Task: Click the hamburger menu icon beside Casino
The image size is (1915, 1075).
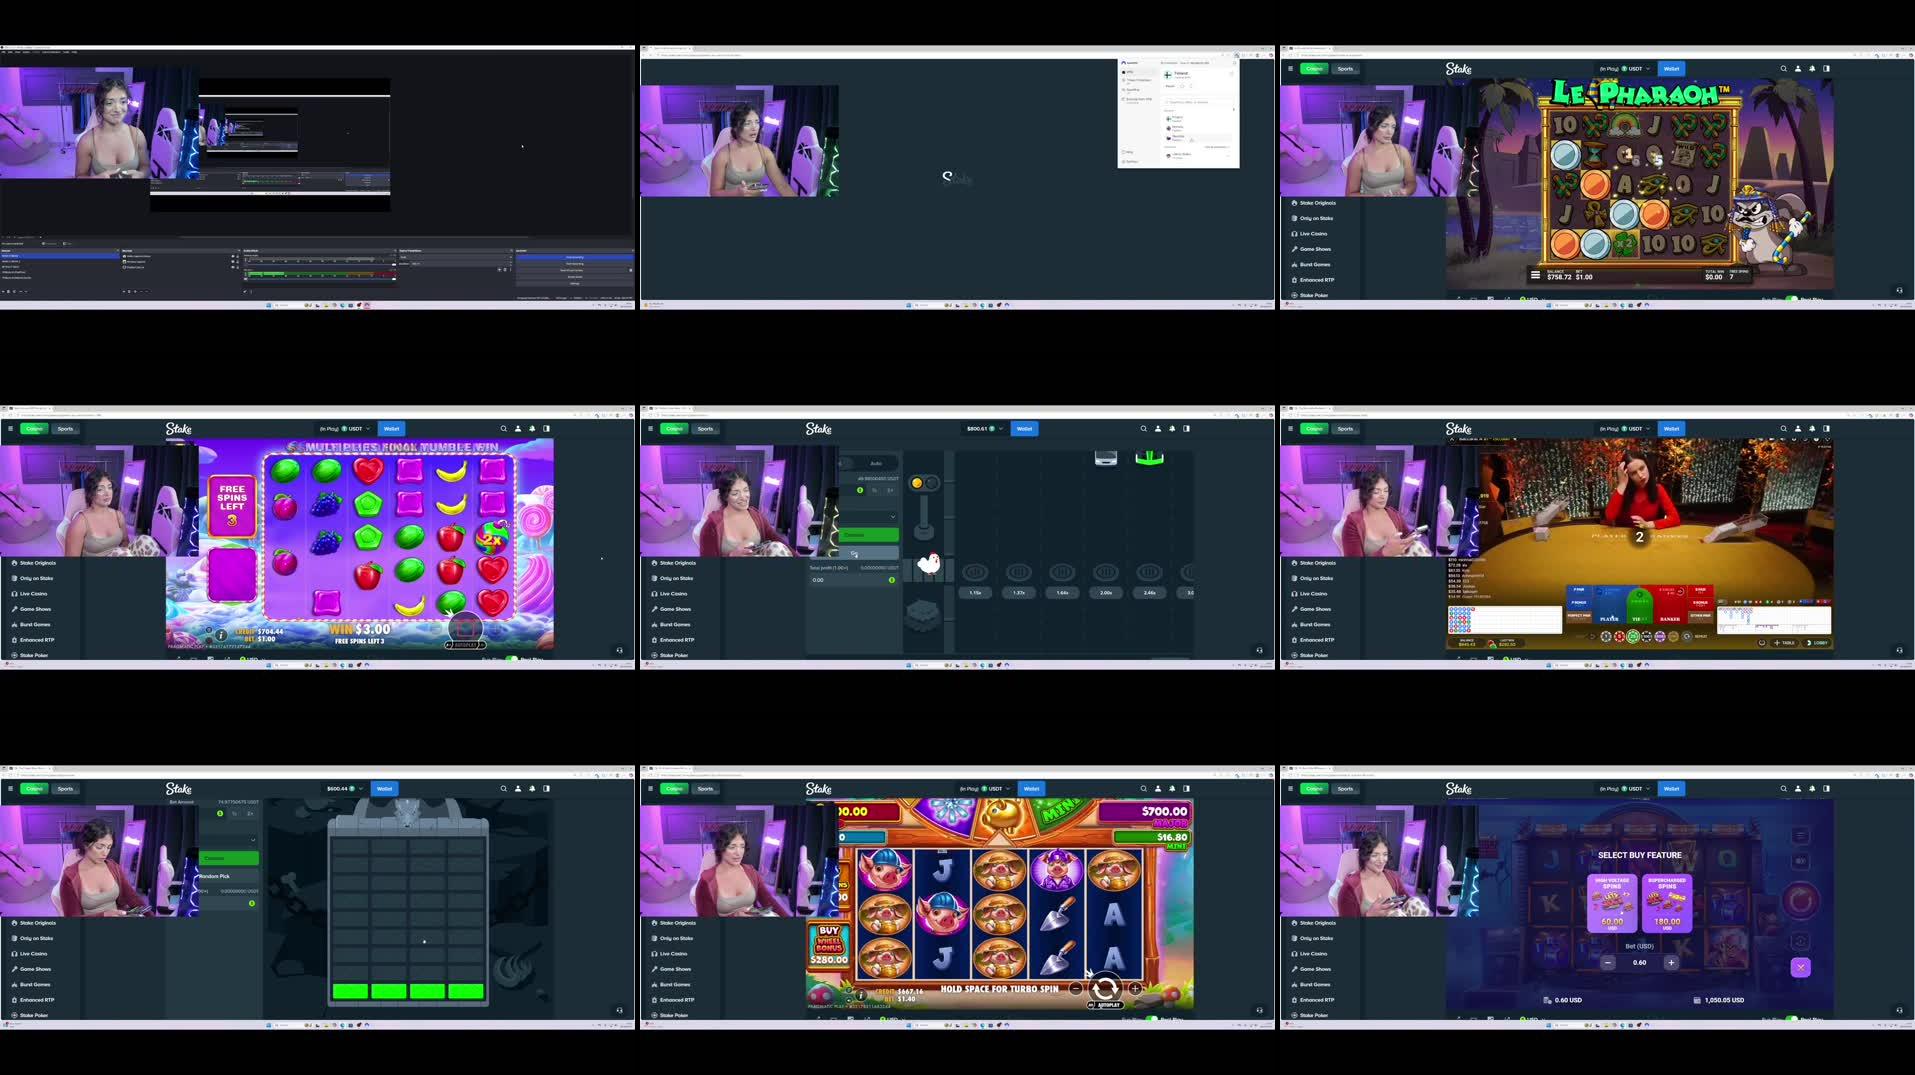Action: click(1290, 68)
